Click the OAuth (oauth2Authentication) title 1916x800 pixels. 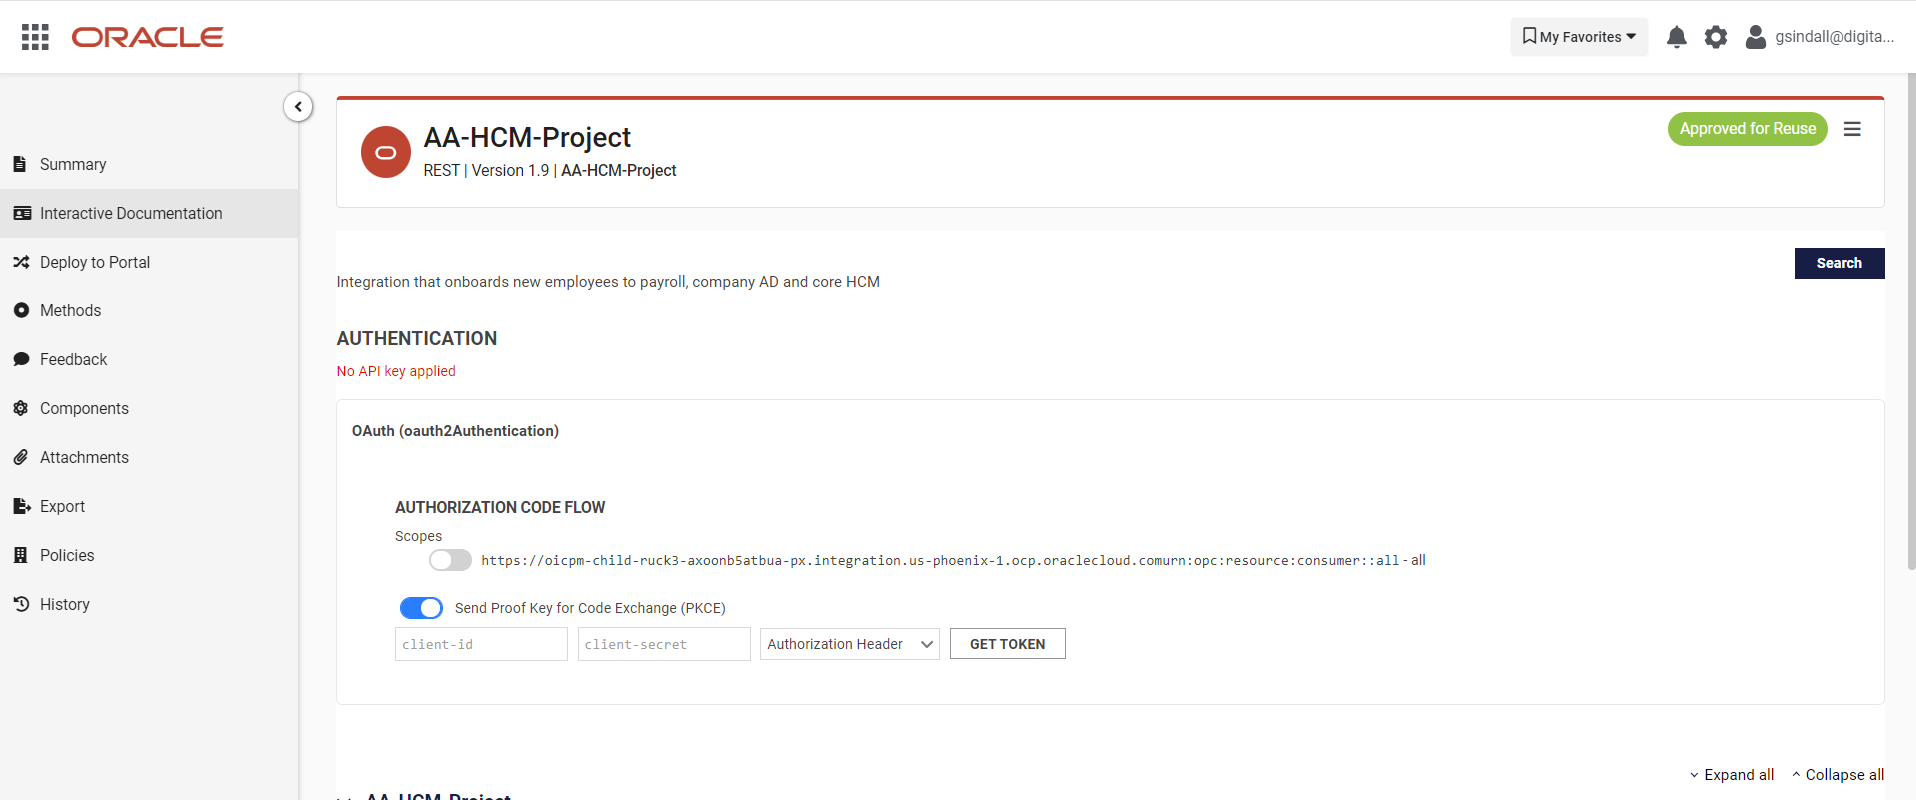(455, 431)
